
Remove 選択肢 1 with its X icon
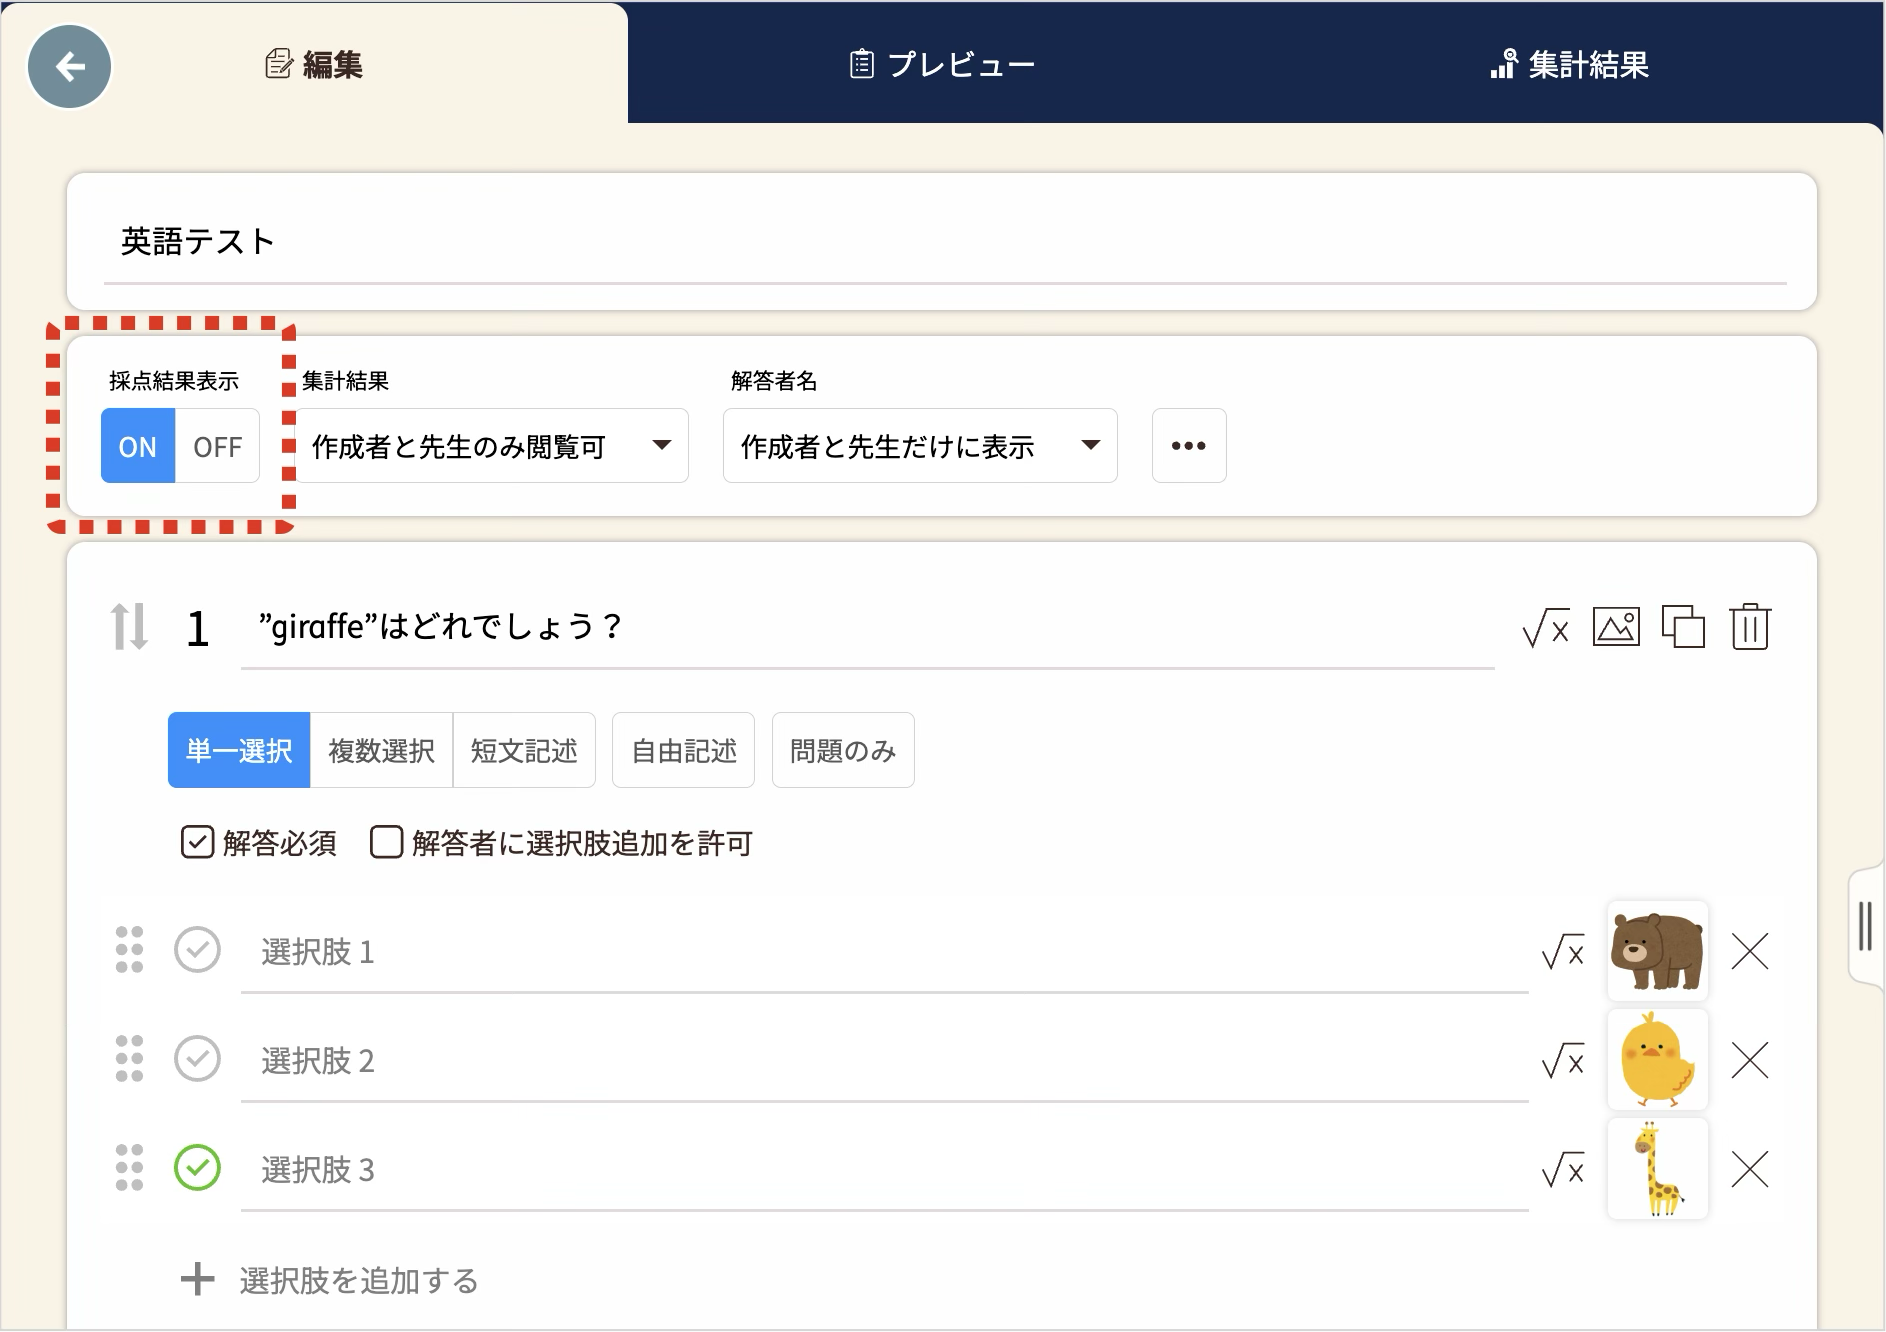coord(1750,951)
